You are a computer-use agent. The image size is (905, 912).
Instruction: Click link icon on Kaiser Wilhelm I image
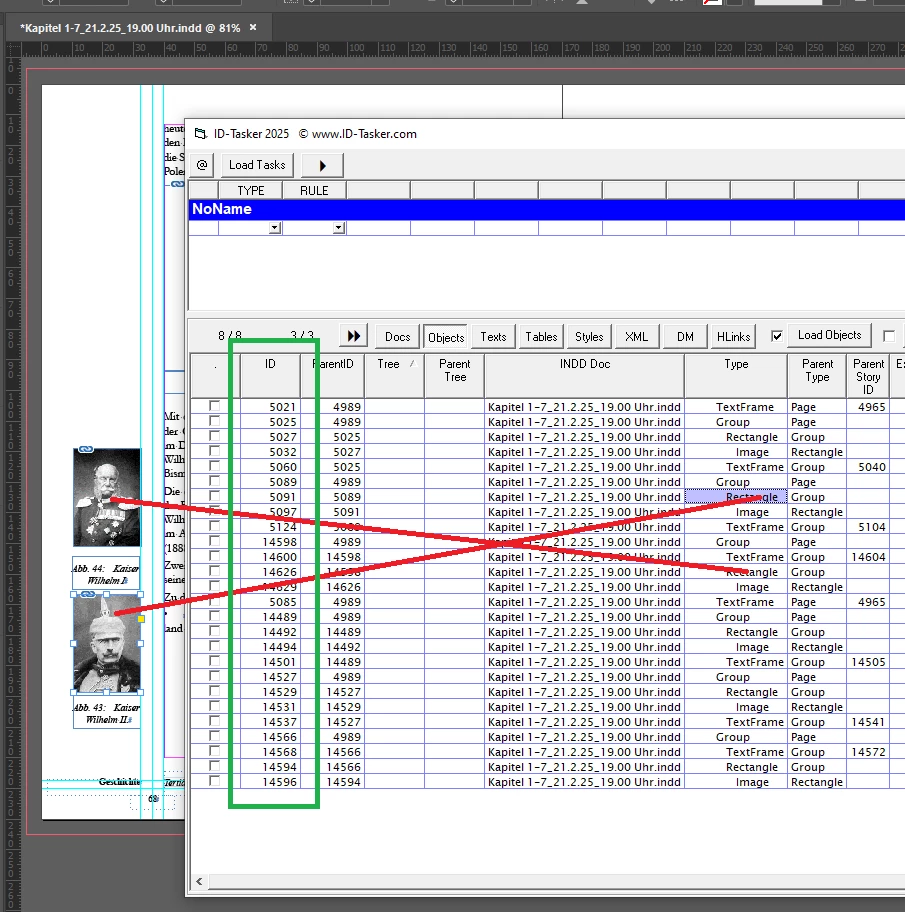[x=86, y=449]
